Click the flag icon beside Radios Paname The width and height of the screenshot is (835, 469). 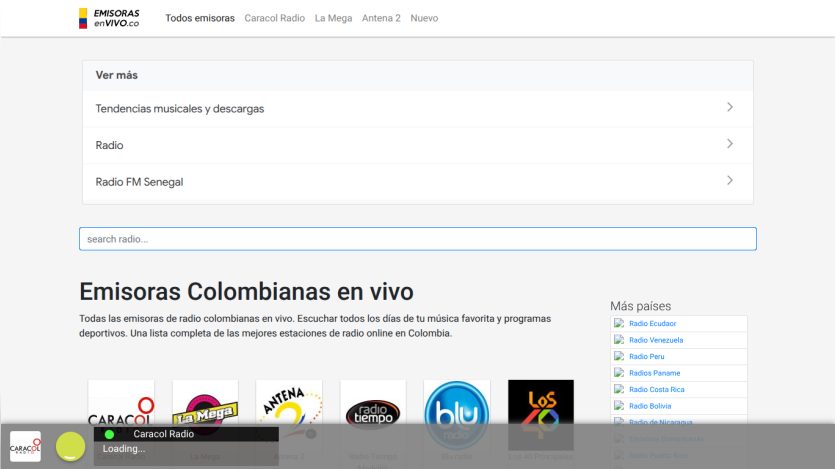point(619,373)
